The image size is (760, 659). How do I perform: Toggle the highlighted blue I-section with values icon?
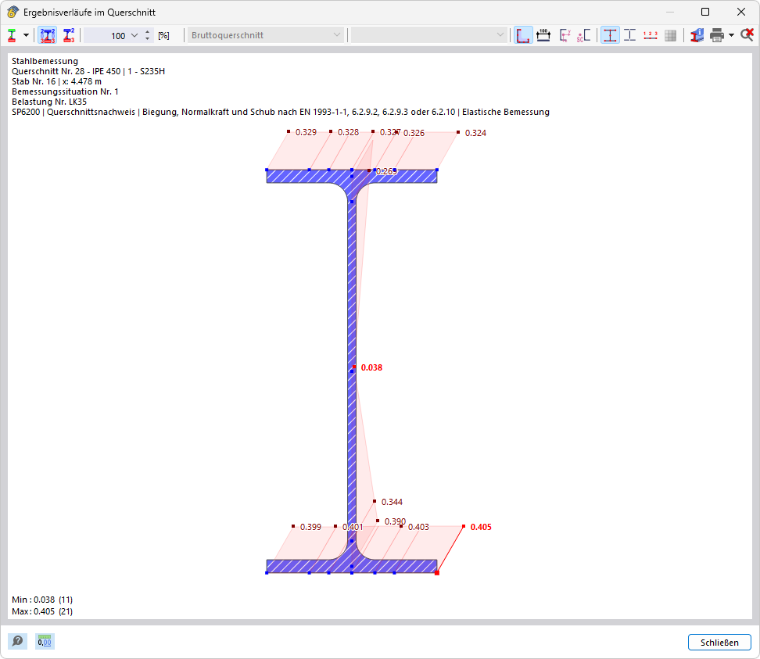48,35
